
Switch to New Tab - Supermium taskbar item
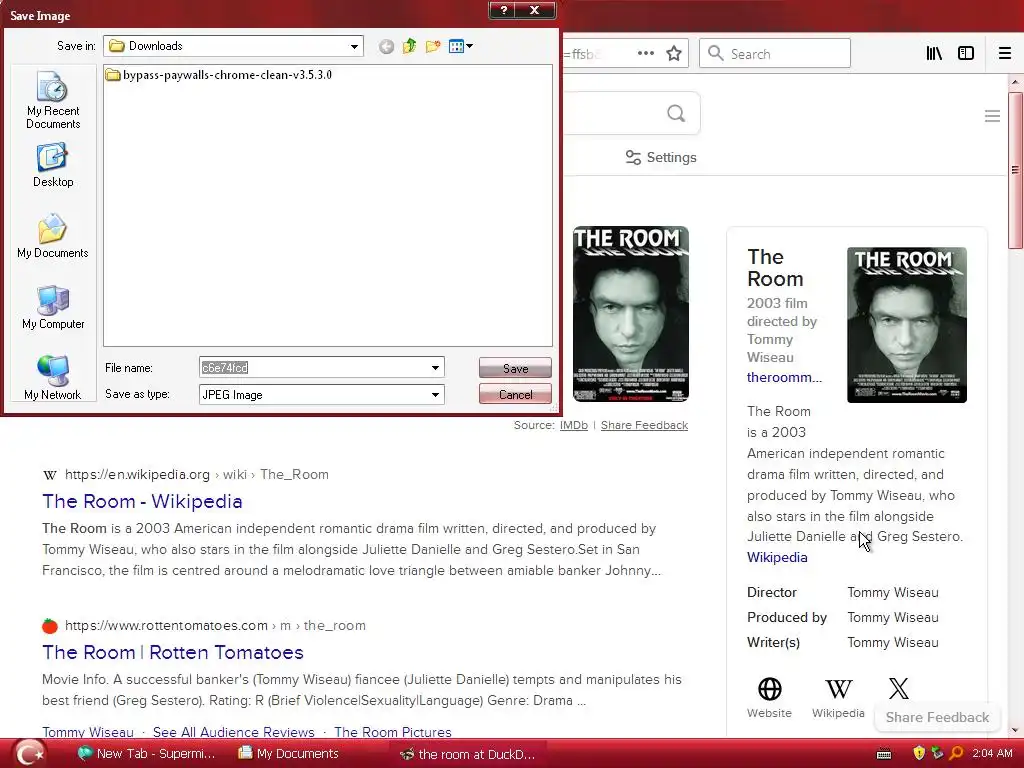coord(146,754)
